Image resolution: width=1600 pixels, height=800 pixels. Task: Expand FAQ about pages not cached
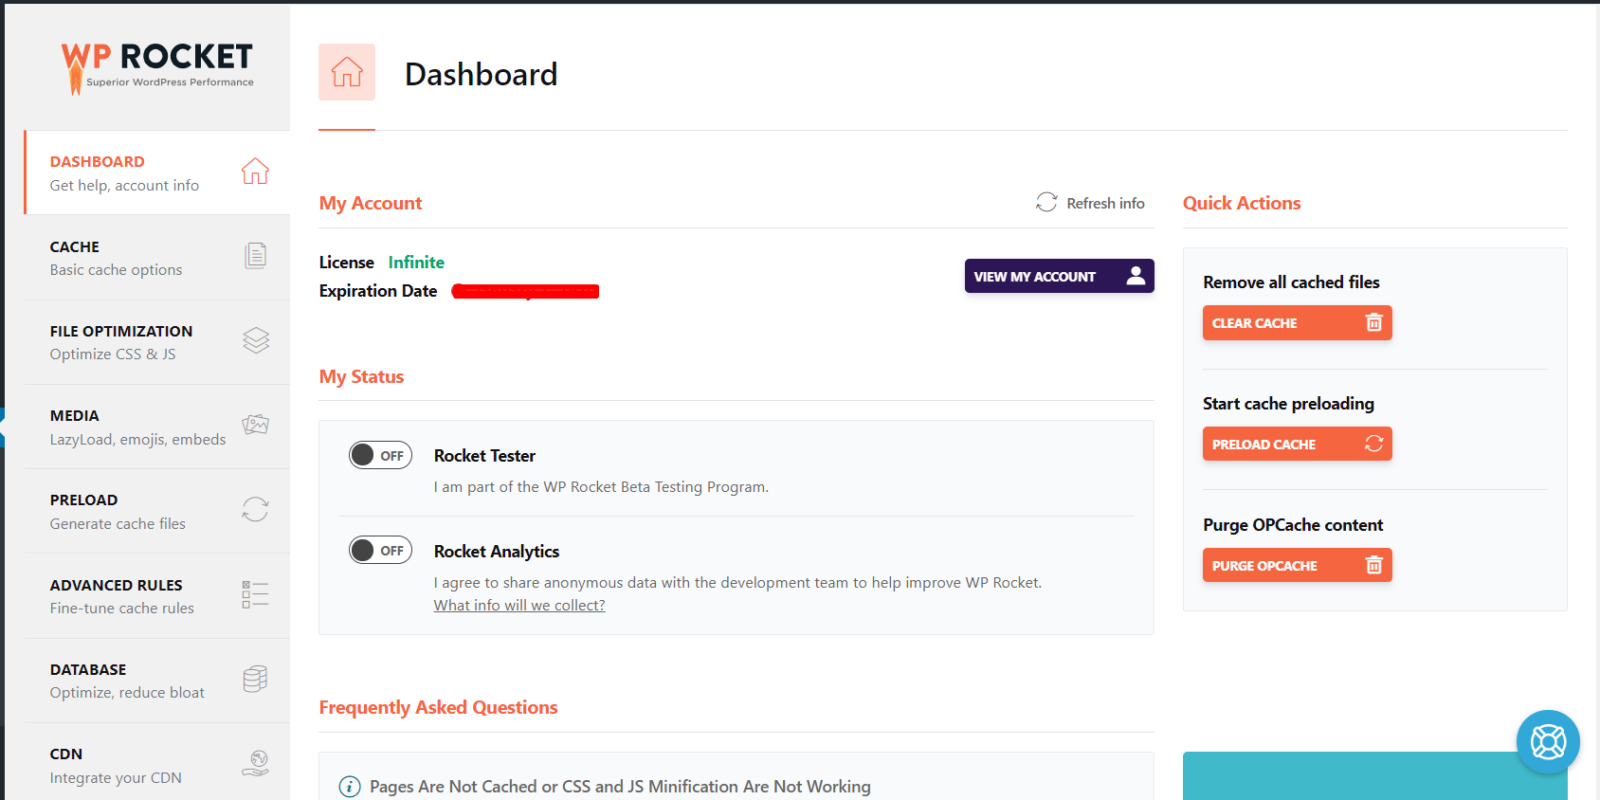coord(619,787)
